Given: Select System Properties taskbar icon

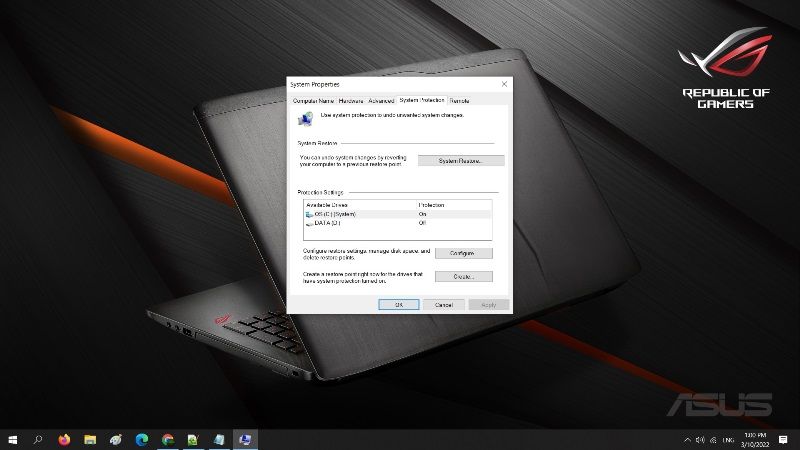Looking at the screenshot, I should point(245,439).
